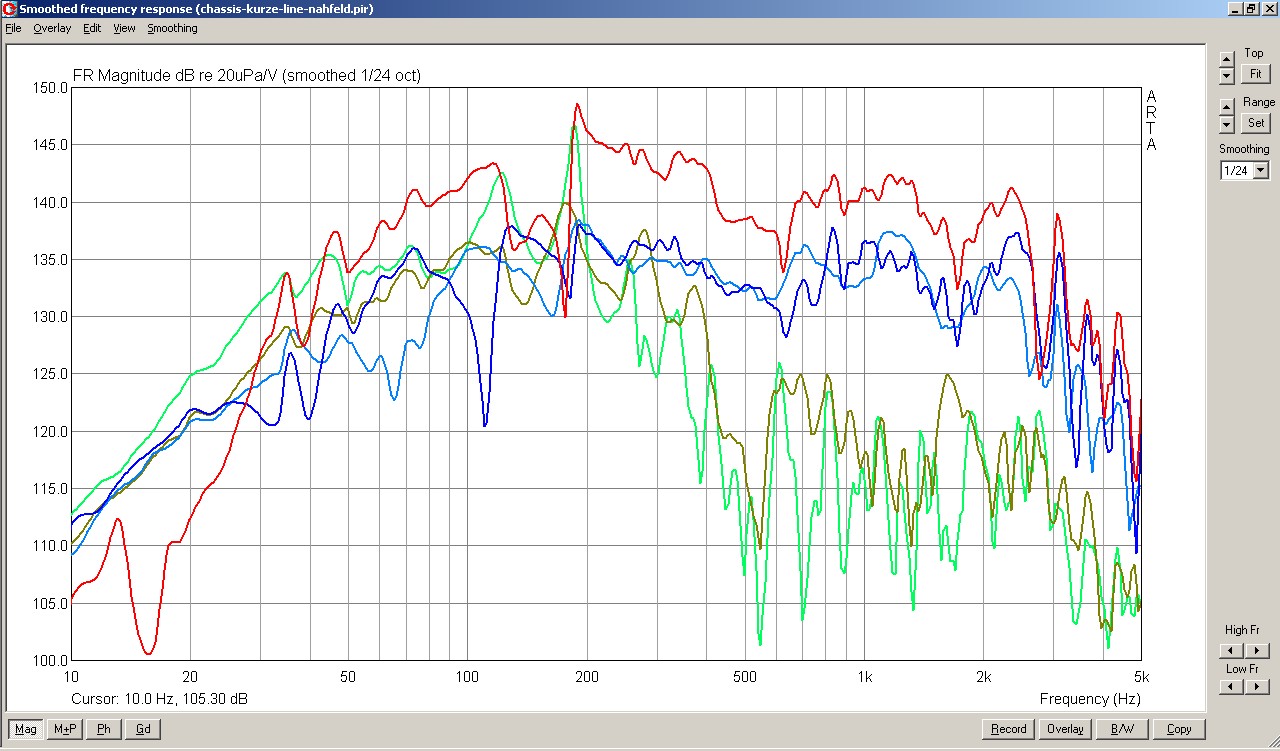The width and height of the screenshot is (1280, 751).
Task: Open the View menu
Action: pyautogui.click(x=124, y=28)
